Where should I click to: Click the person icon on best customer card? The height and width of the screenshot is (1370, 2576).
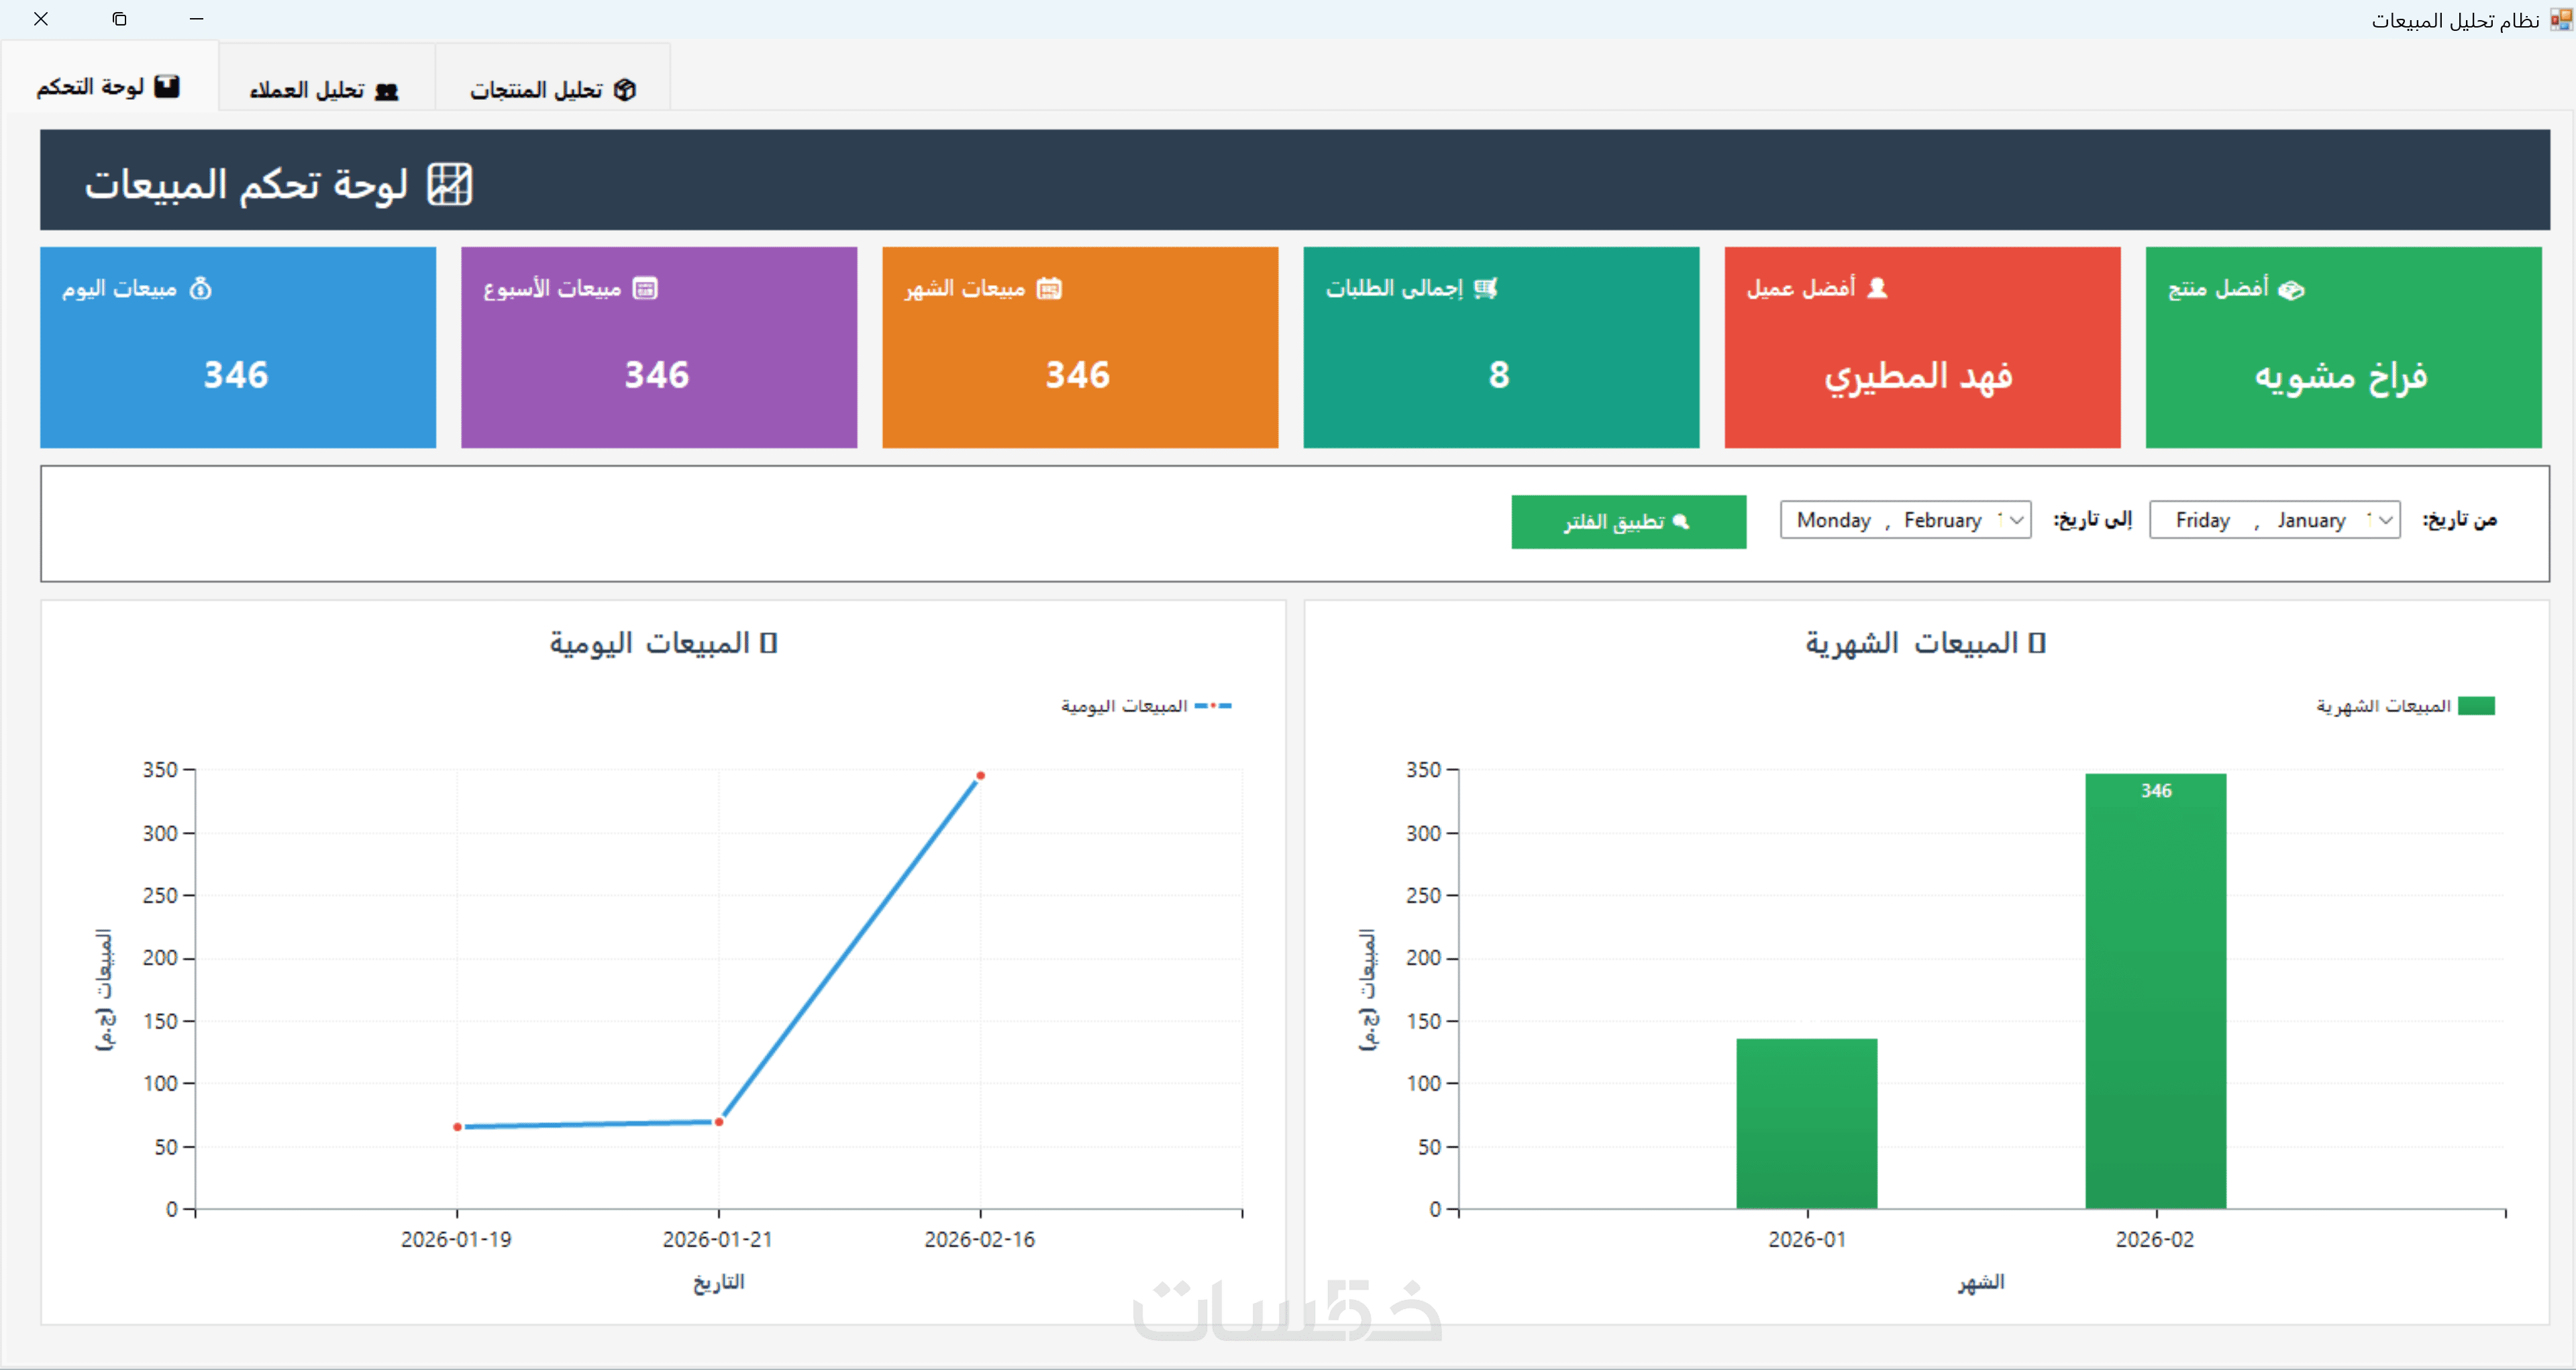pos(1877,288)
